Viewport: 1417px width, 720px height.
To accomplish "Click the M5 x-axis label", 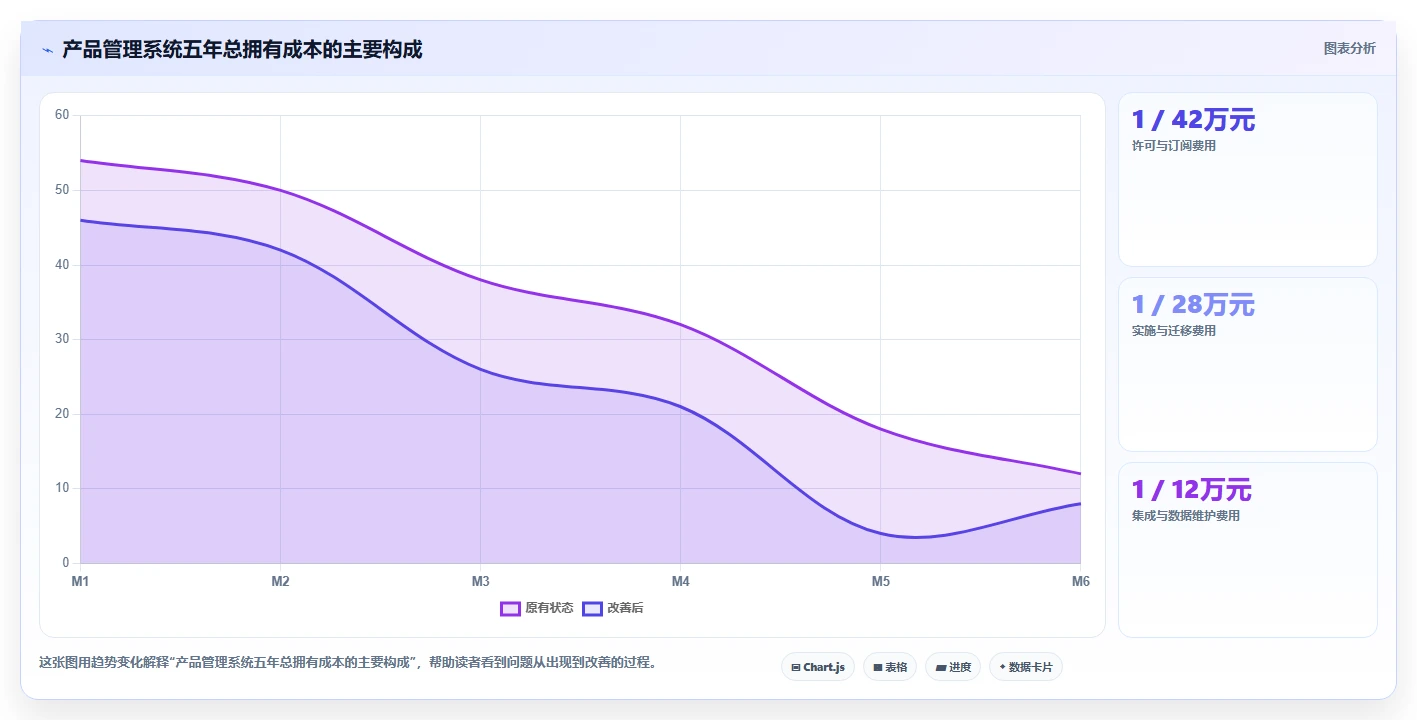I will click(880, 581).
